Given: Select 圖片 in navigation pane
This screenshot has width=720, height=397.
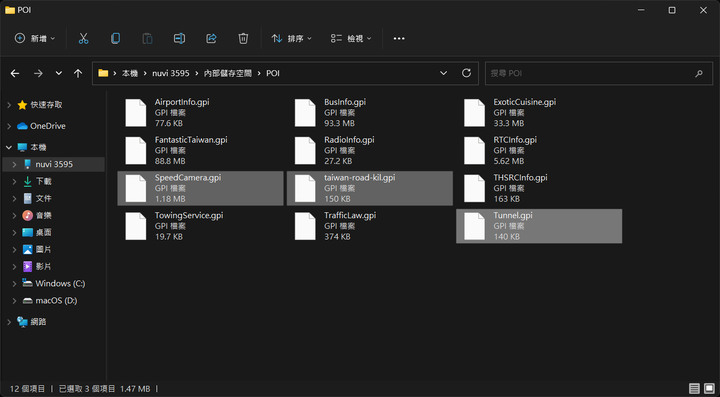Looking at the screenshot, I should 44,250.
